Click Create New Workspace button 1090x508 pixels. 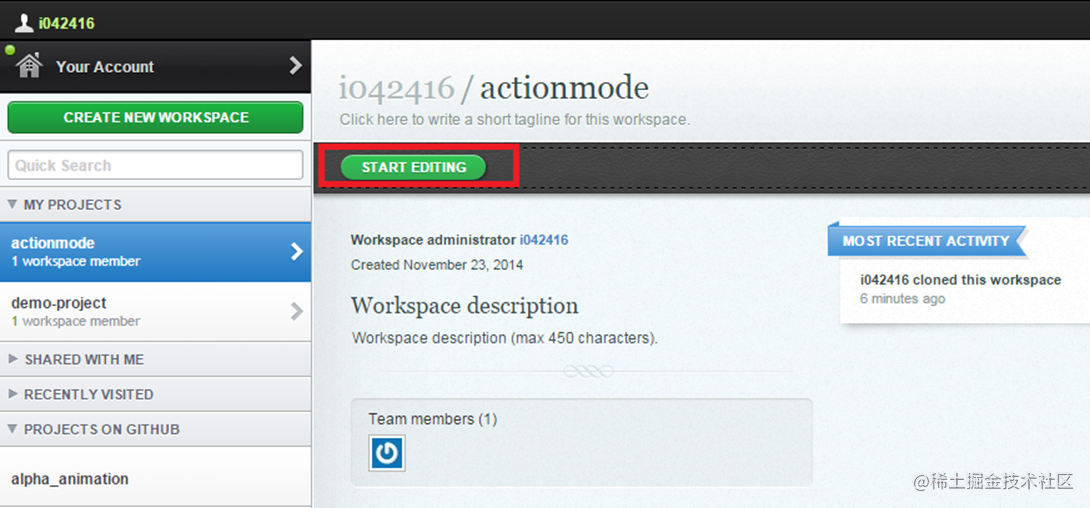point(156,117)
